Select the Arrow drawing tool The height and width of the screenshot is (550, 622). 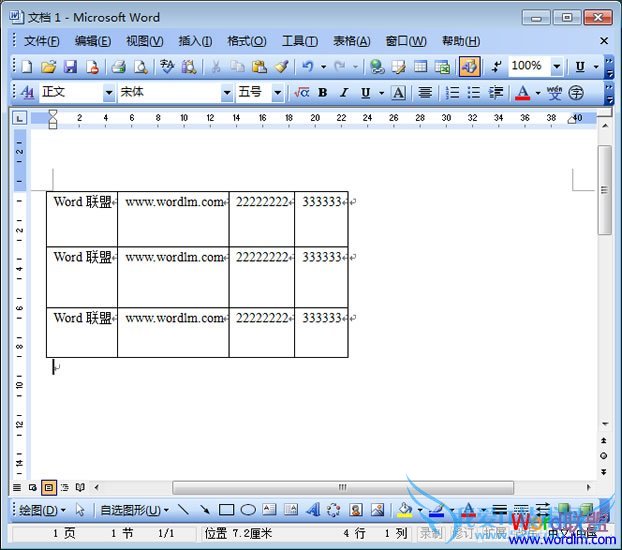pyautogui.click(x=205, y=510)
